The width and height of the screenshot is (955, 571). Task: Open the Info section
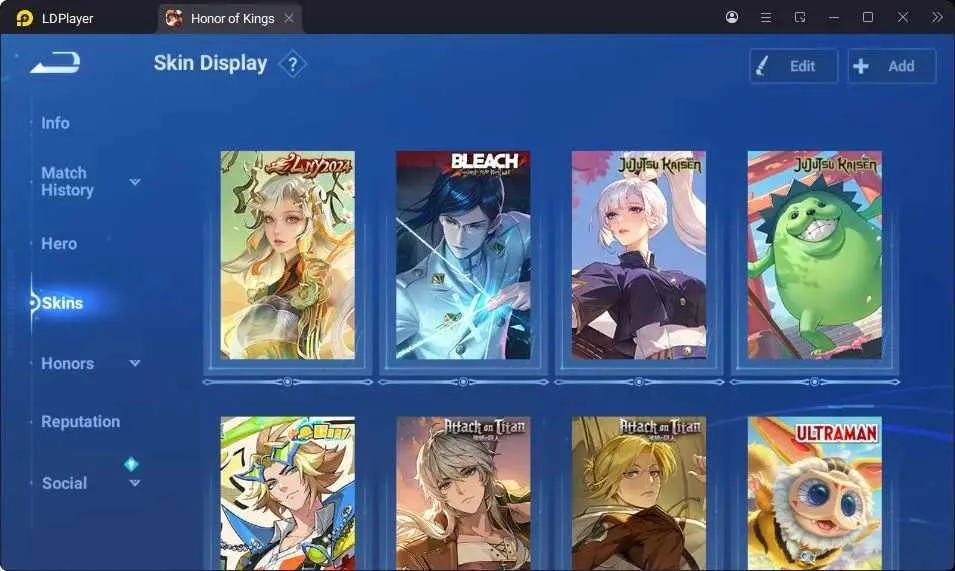(x=55, y=123)
